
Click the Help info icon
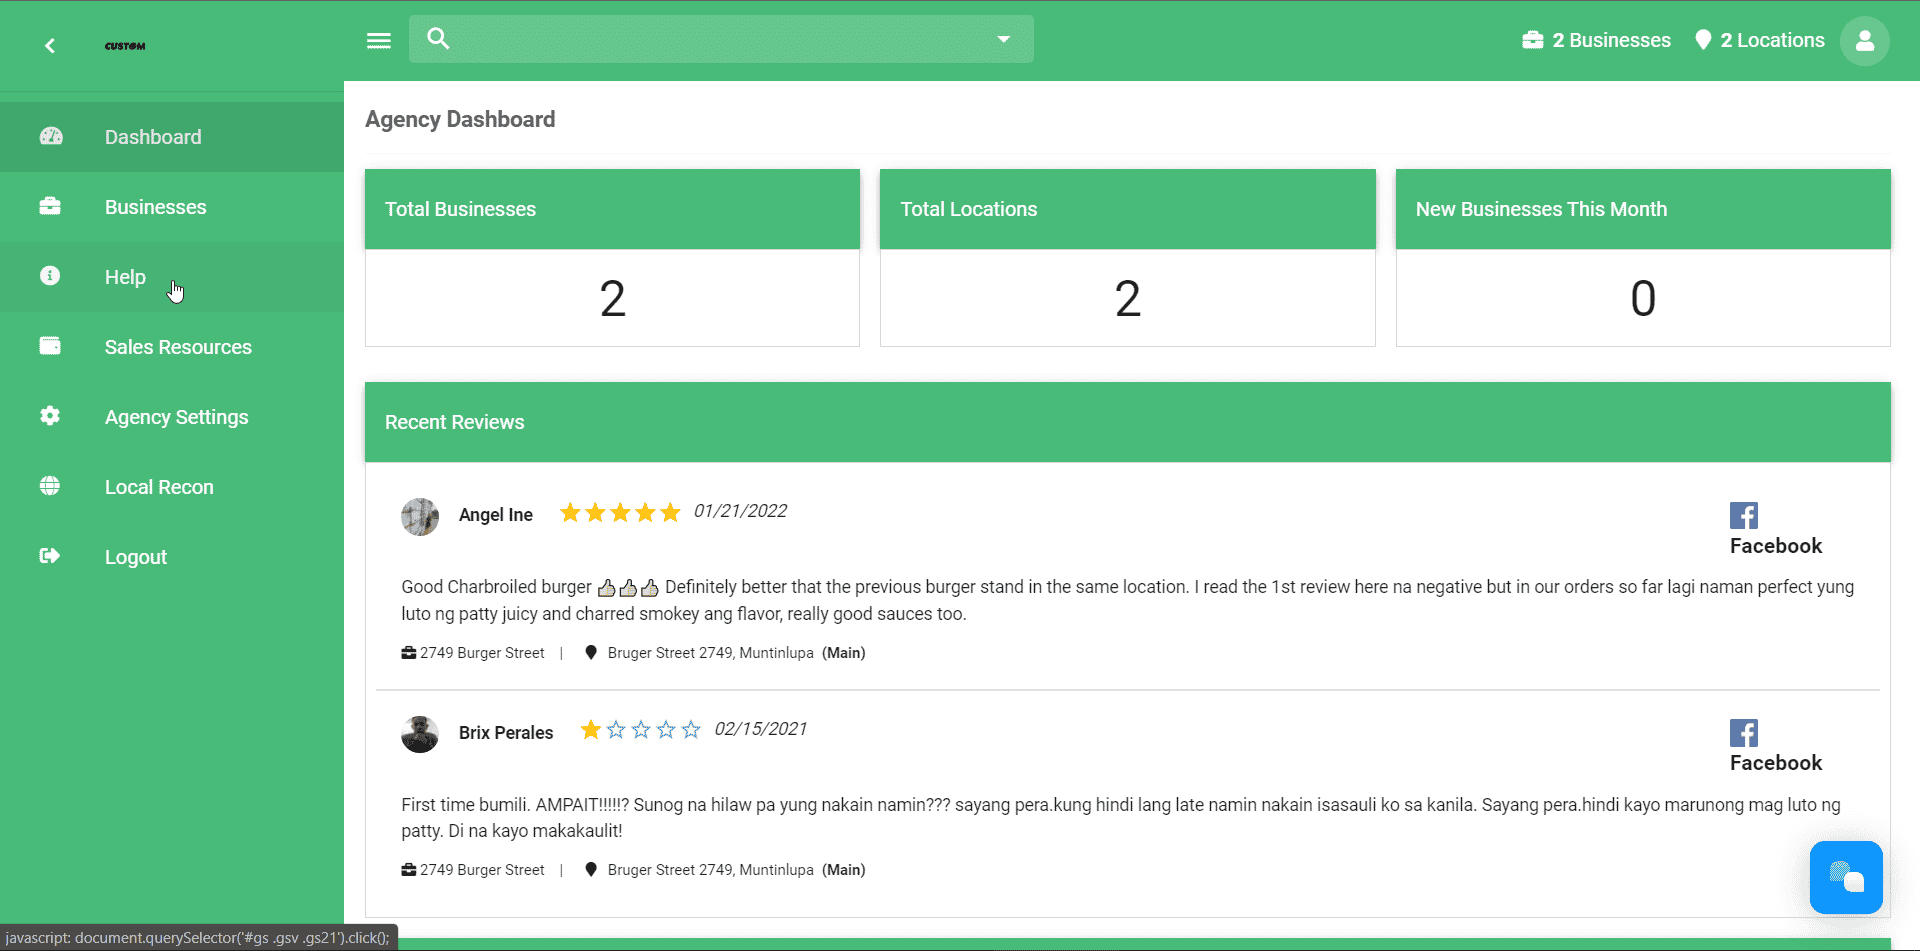click(x=50, y=276)
